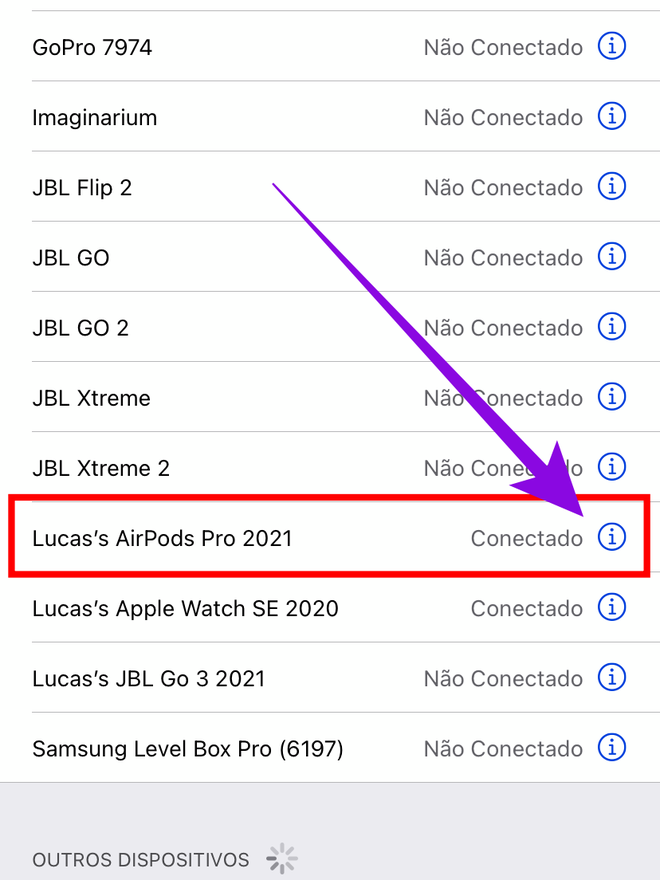Choose JBL Xtreme 2 device name

pyautogui.click(x=100, y=468)
